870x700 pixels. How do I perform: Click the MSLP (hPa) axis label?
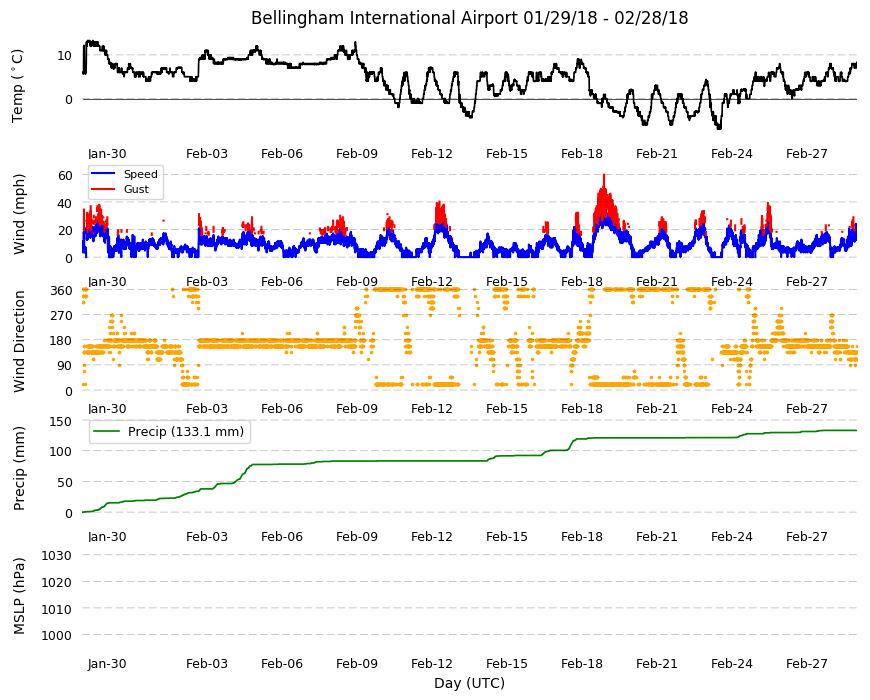pyautogui.click(x=19, y=596)
